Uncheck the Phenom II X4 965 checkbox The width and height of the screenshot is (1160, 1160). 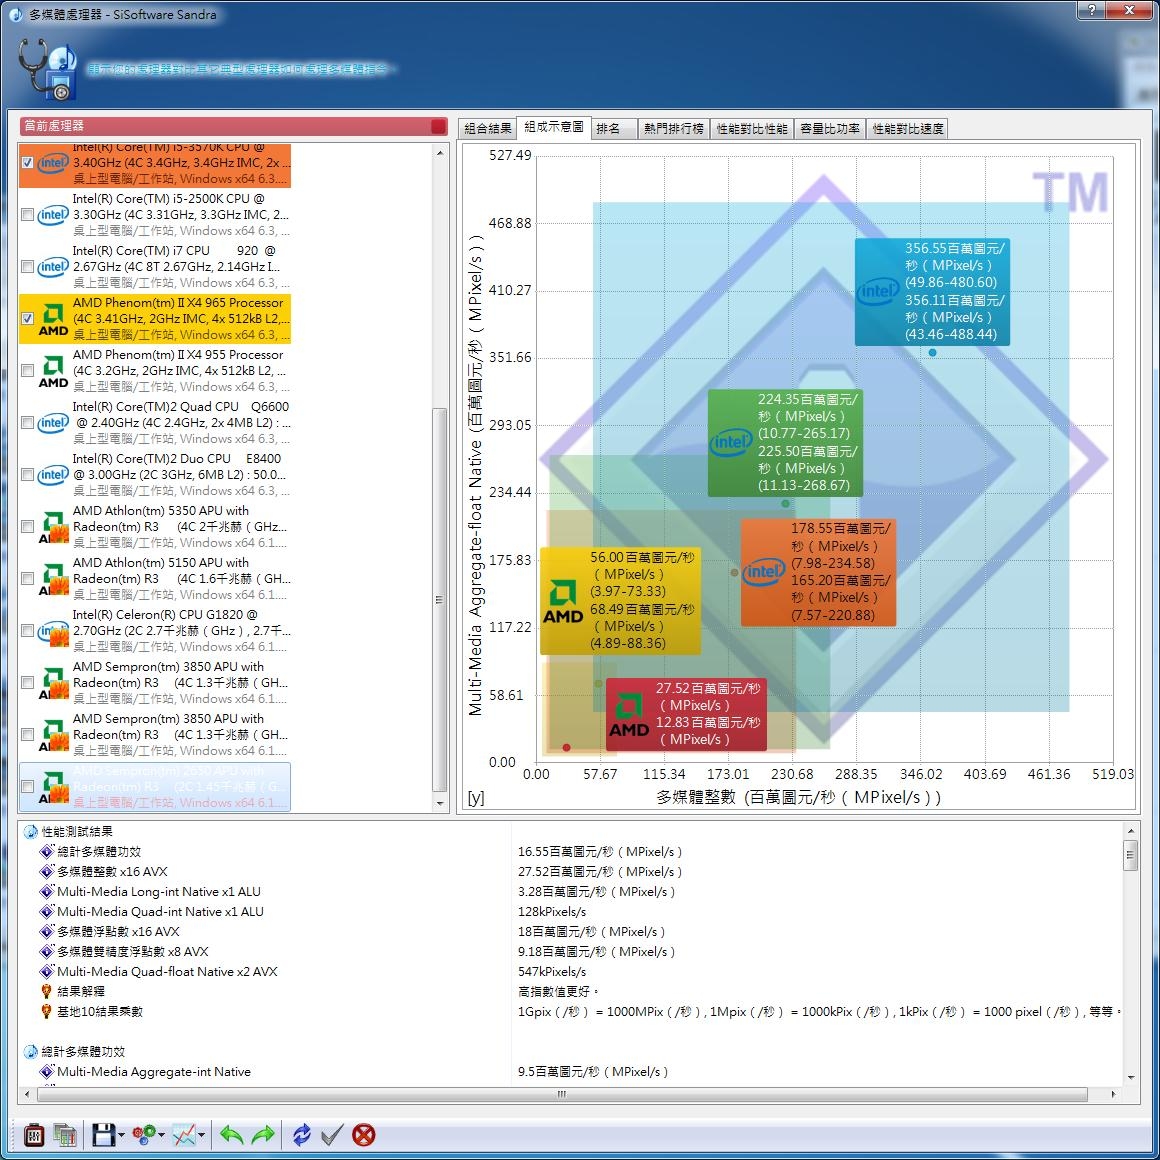27,319
